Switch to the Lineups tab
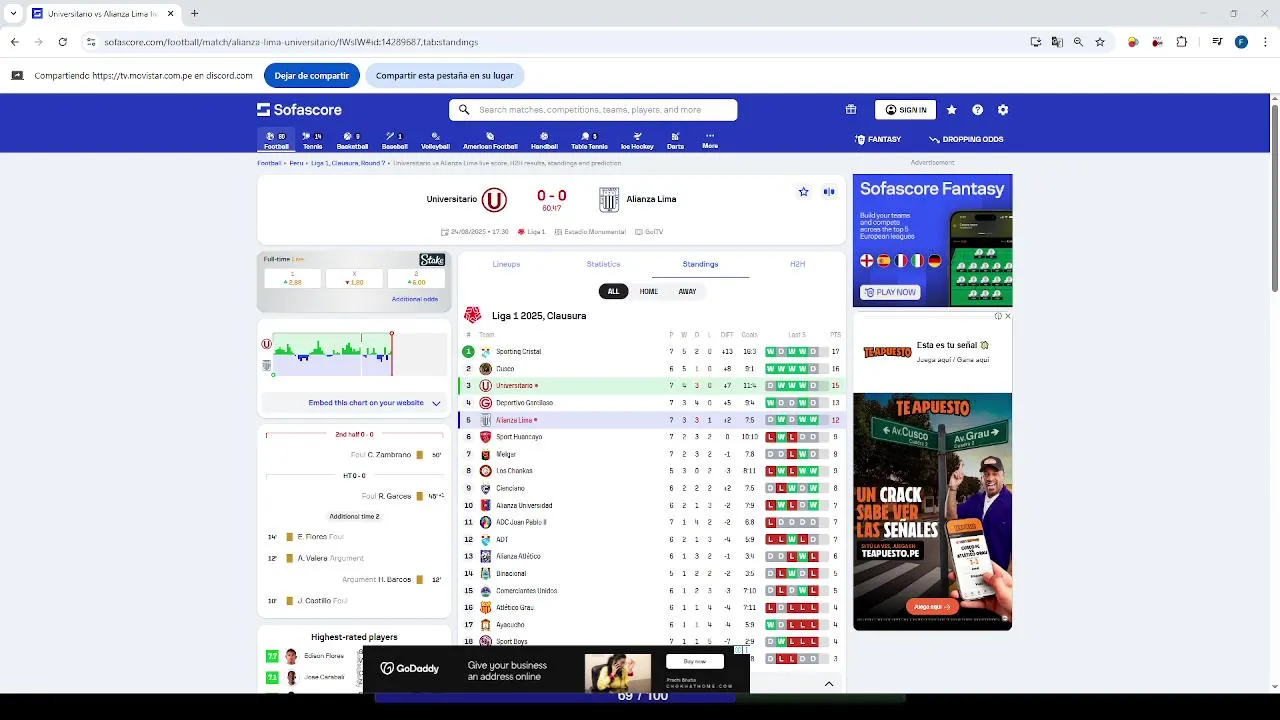Screen dimensions: 1280x720 pos(506,264)
